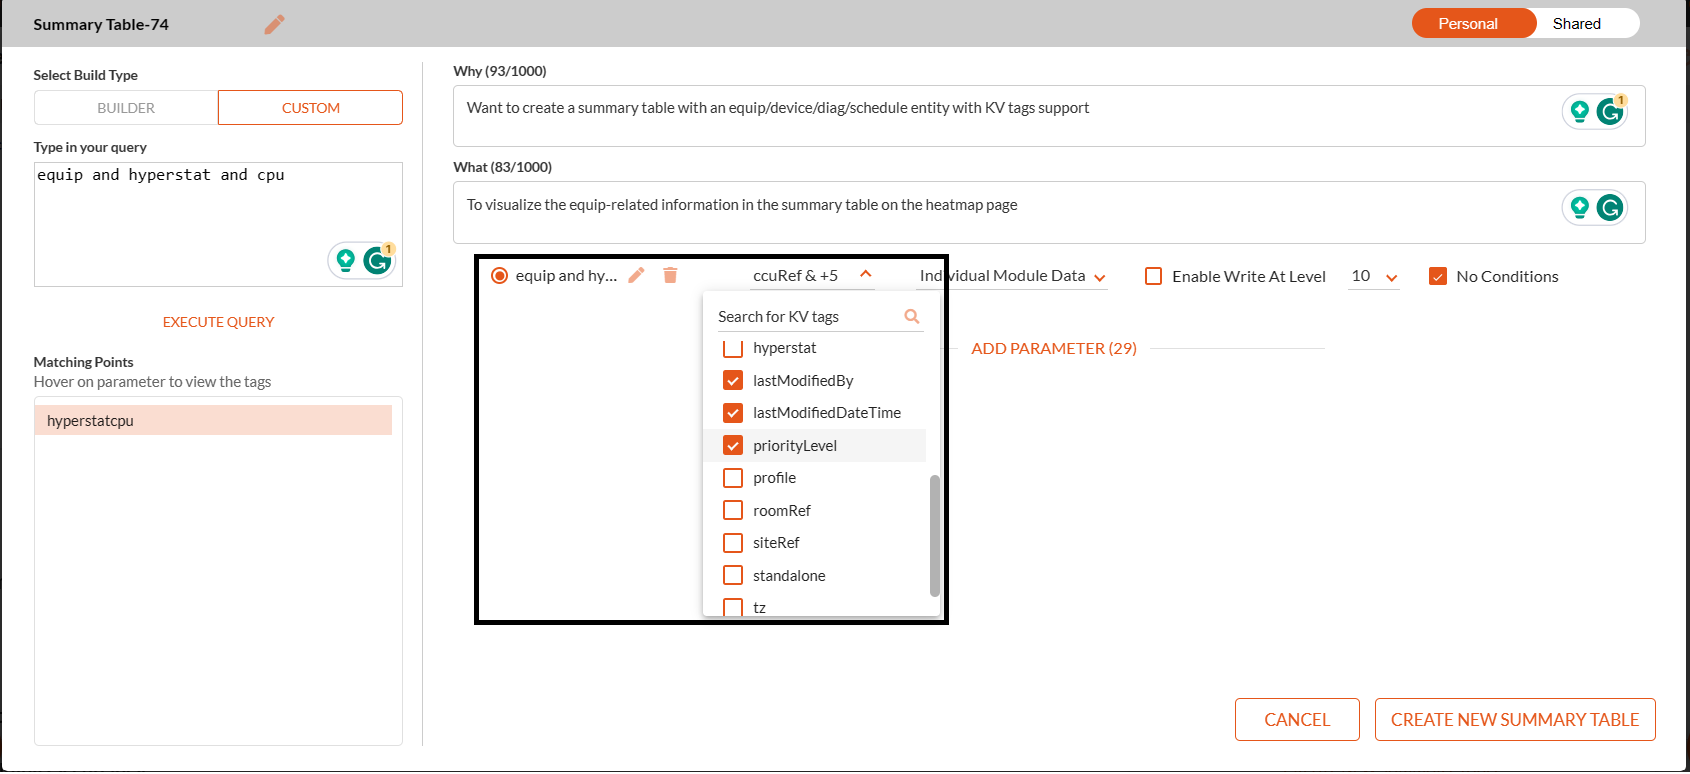Viewport: 1690px width, 774px height.
Task: Click green lightbulb icon in query editor
Action: pyautogui.click(x=345, y=260)
